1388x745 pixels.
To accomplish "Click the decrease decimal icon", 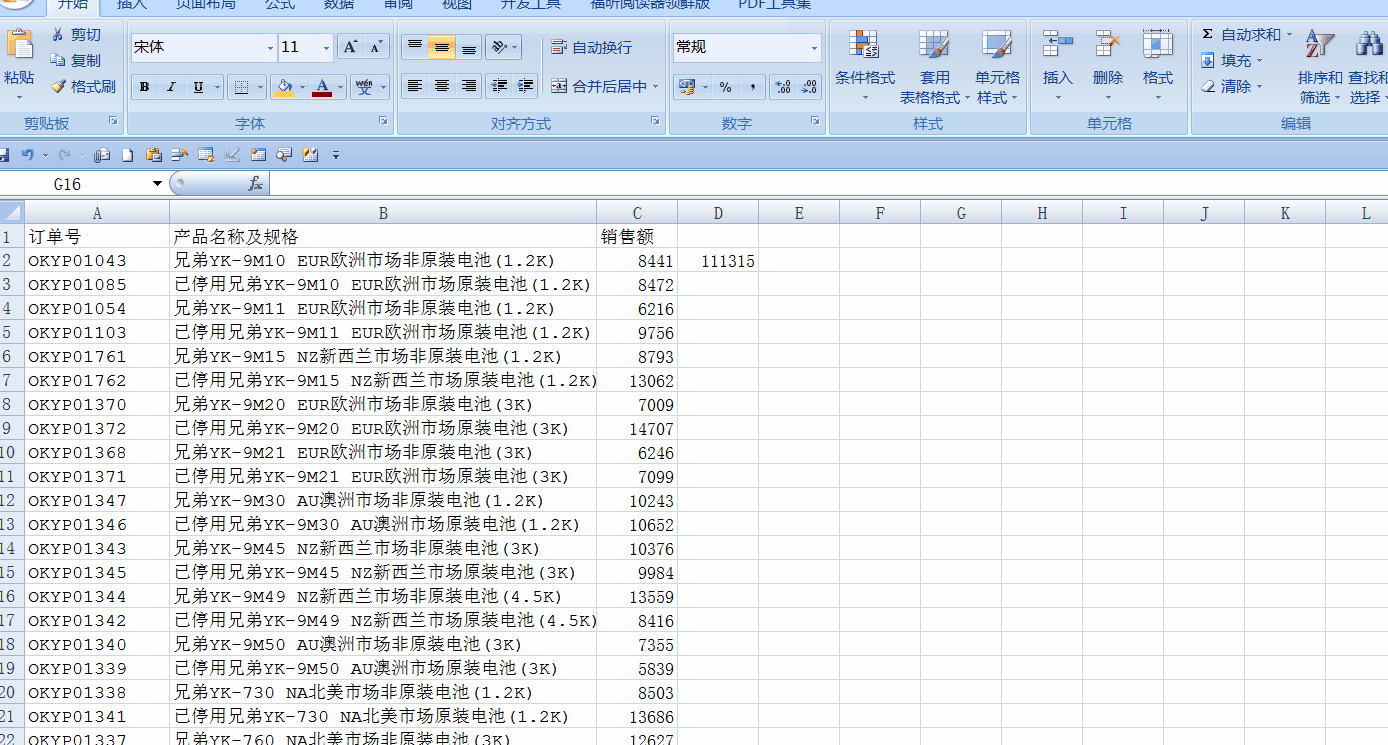I will (808, 87).
